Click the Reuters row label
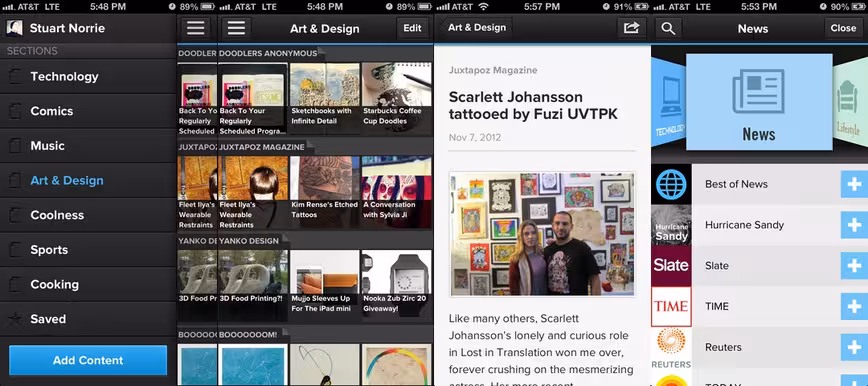Image resolution: width=868 pixels, height=386 pixels. [723, 347]
